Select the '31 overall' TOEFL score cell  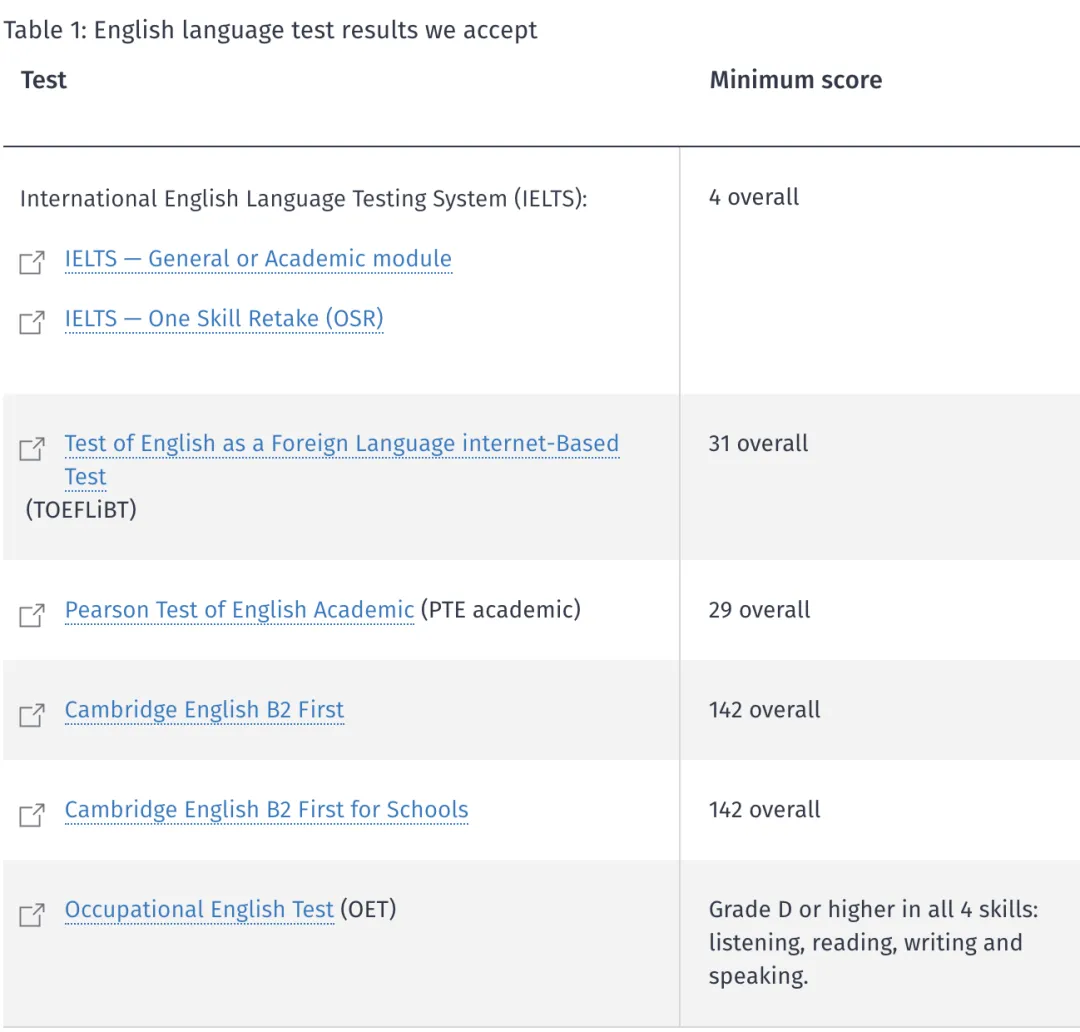(758, 443)
